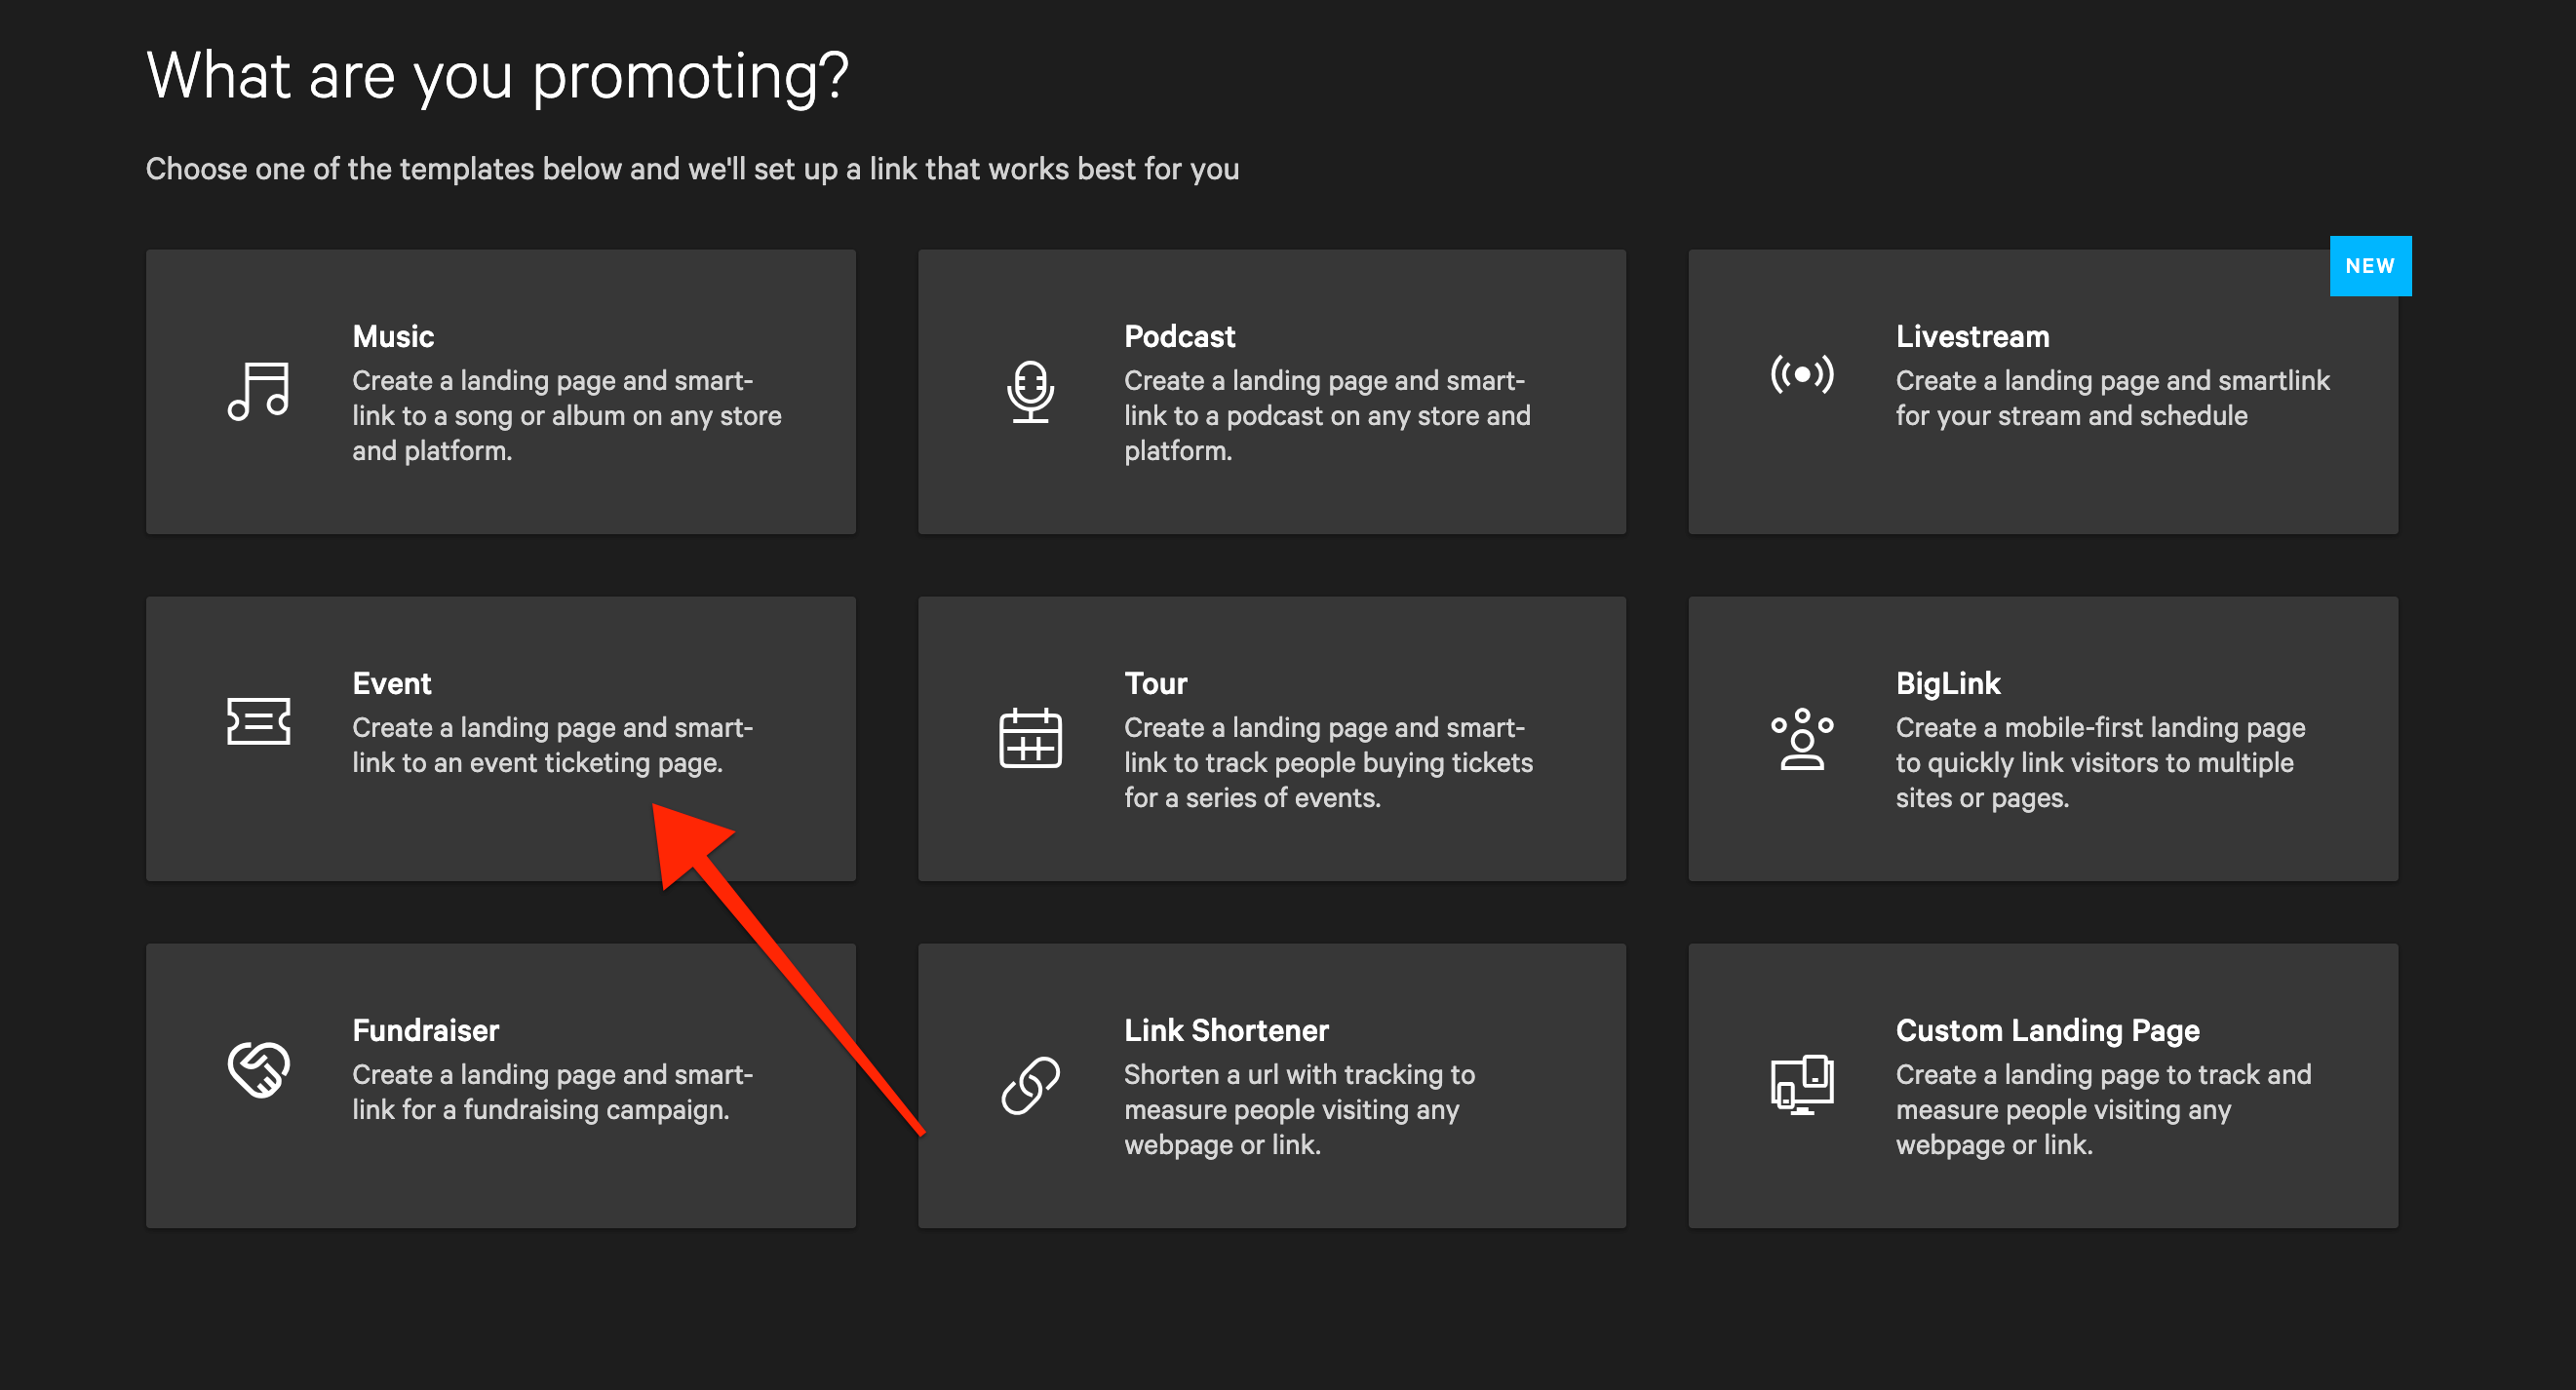
Task: Click the link shortener chain icon
Action: 1030,1085
